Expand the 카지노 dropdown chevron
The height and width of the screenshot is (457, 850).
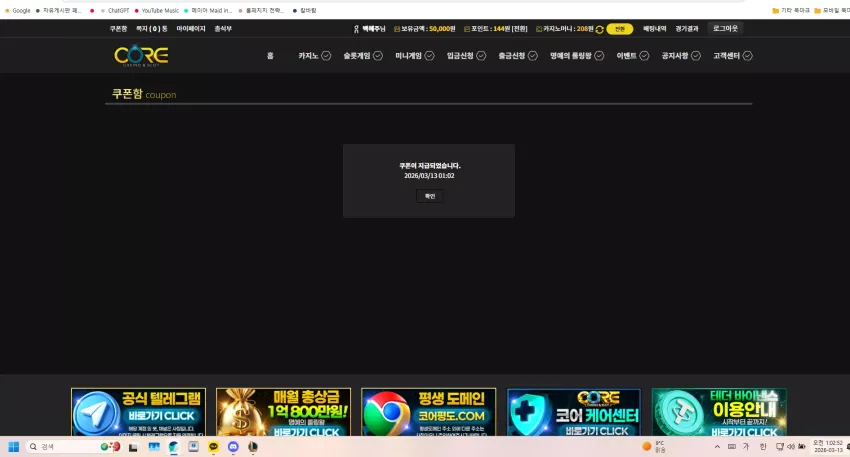pyautogui.click(x=326, y=56)
